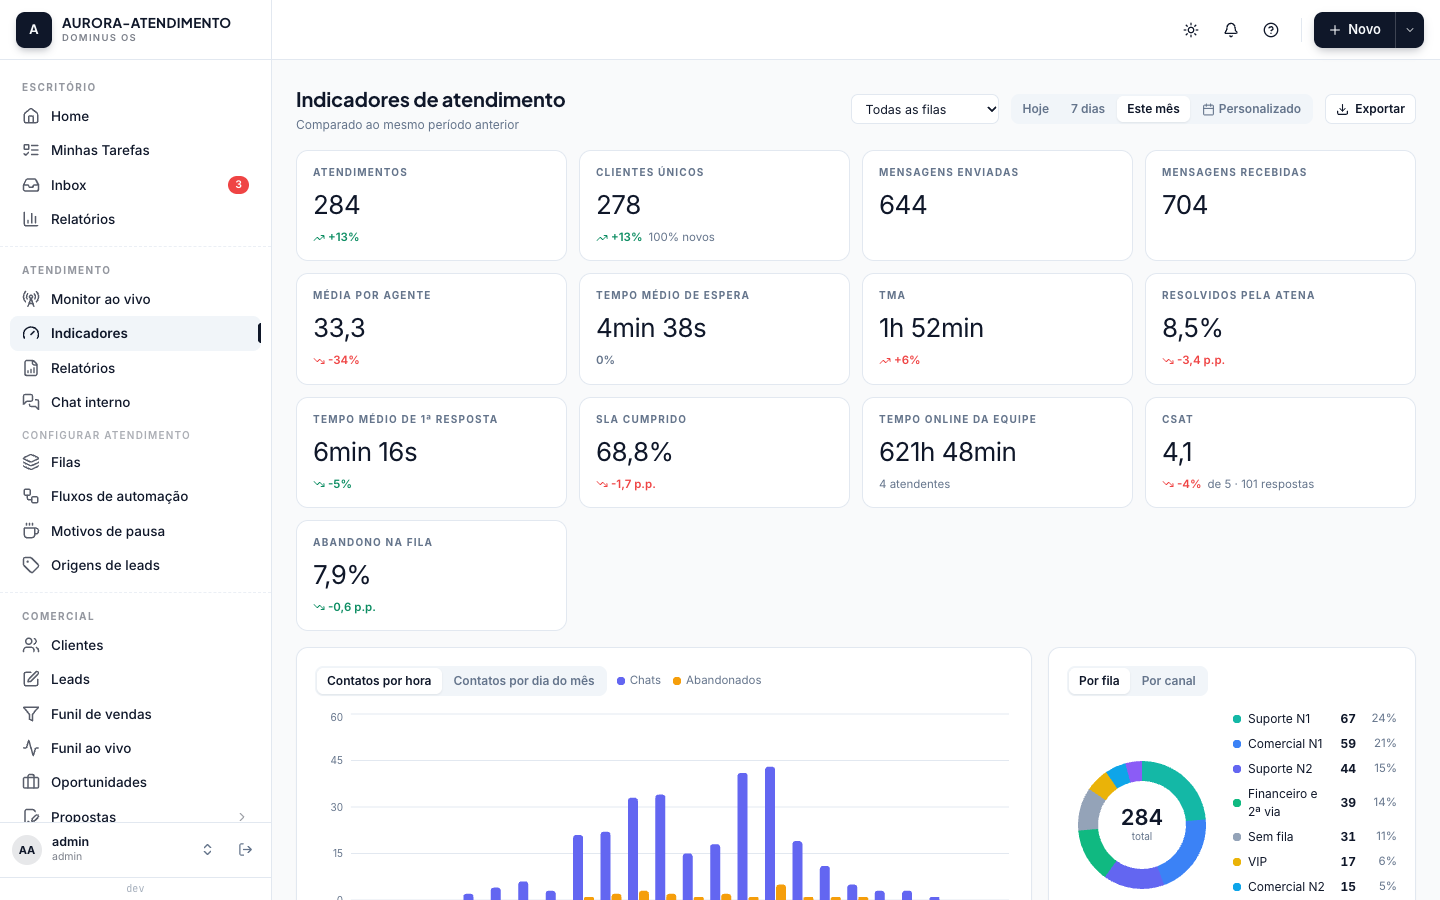The image size is (1440, 900).
Task: Switch to the Por canal tab
Action: pos(1168,681)
